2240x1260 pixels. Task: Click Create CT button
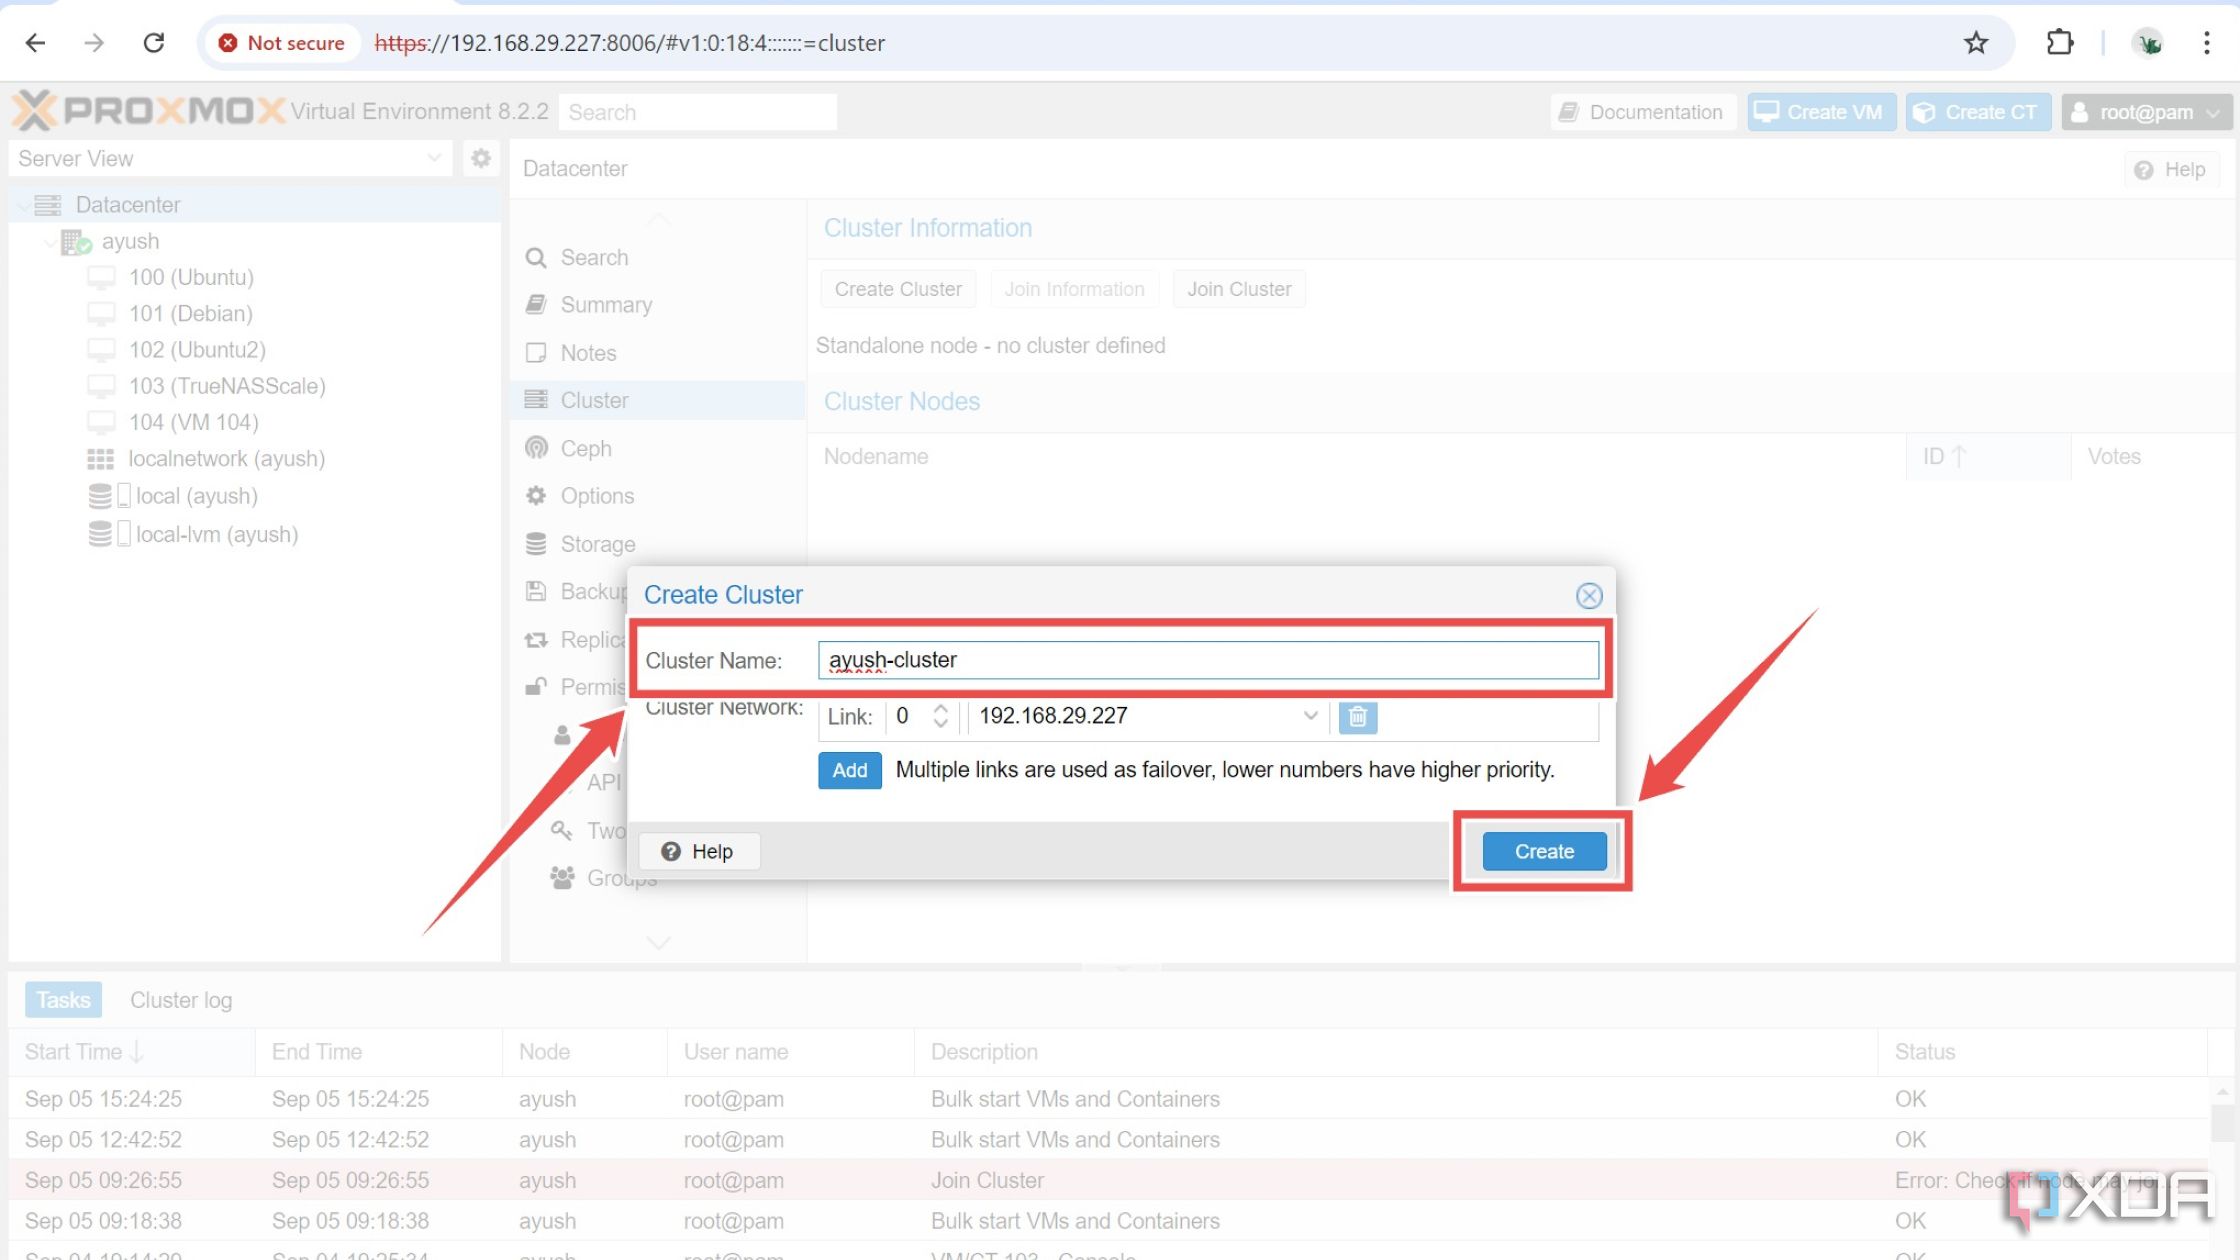[x=1977, y=112]
